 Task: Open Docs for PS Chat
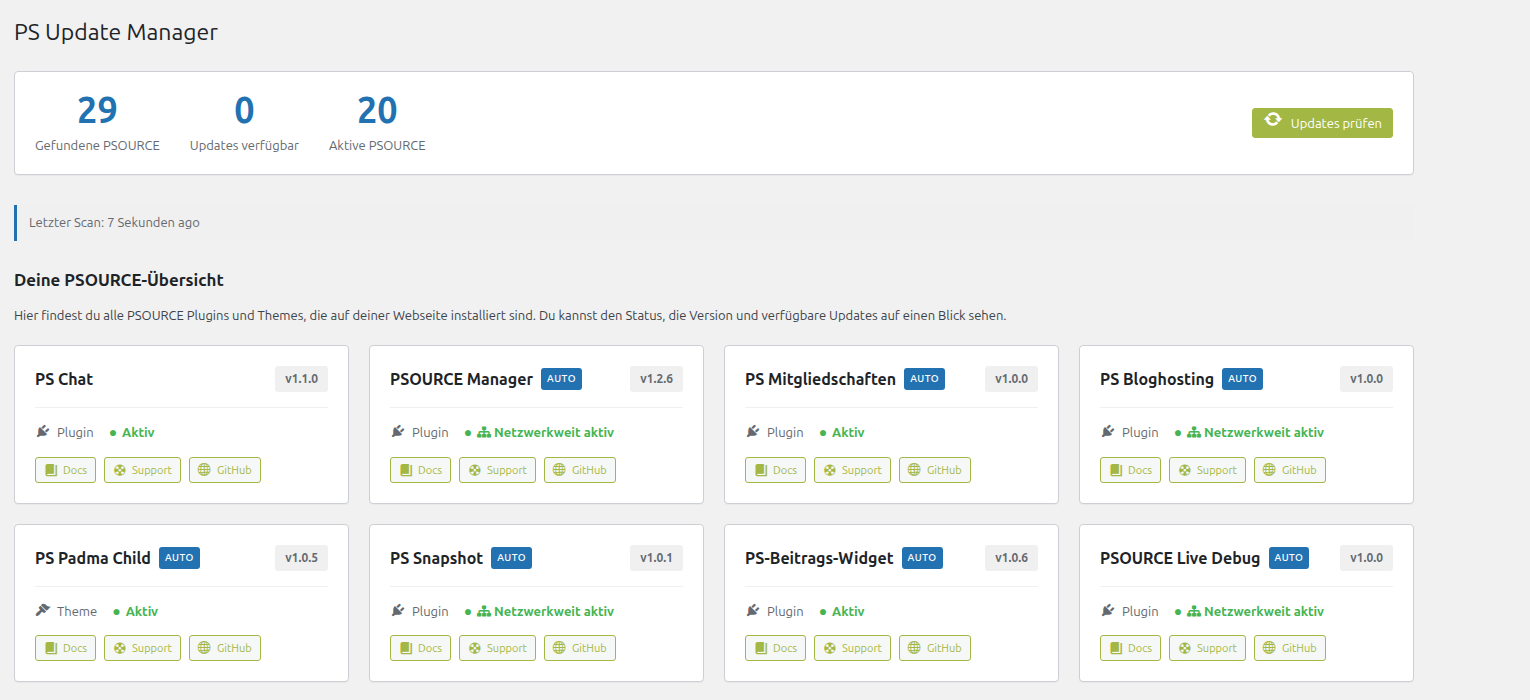(x=65, y=470)
